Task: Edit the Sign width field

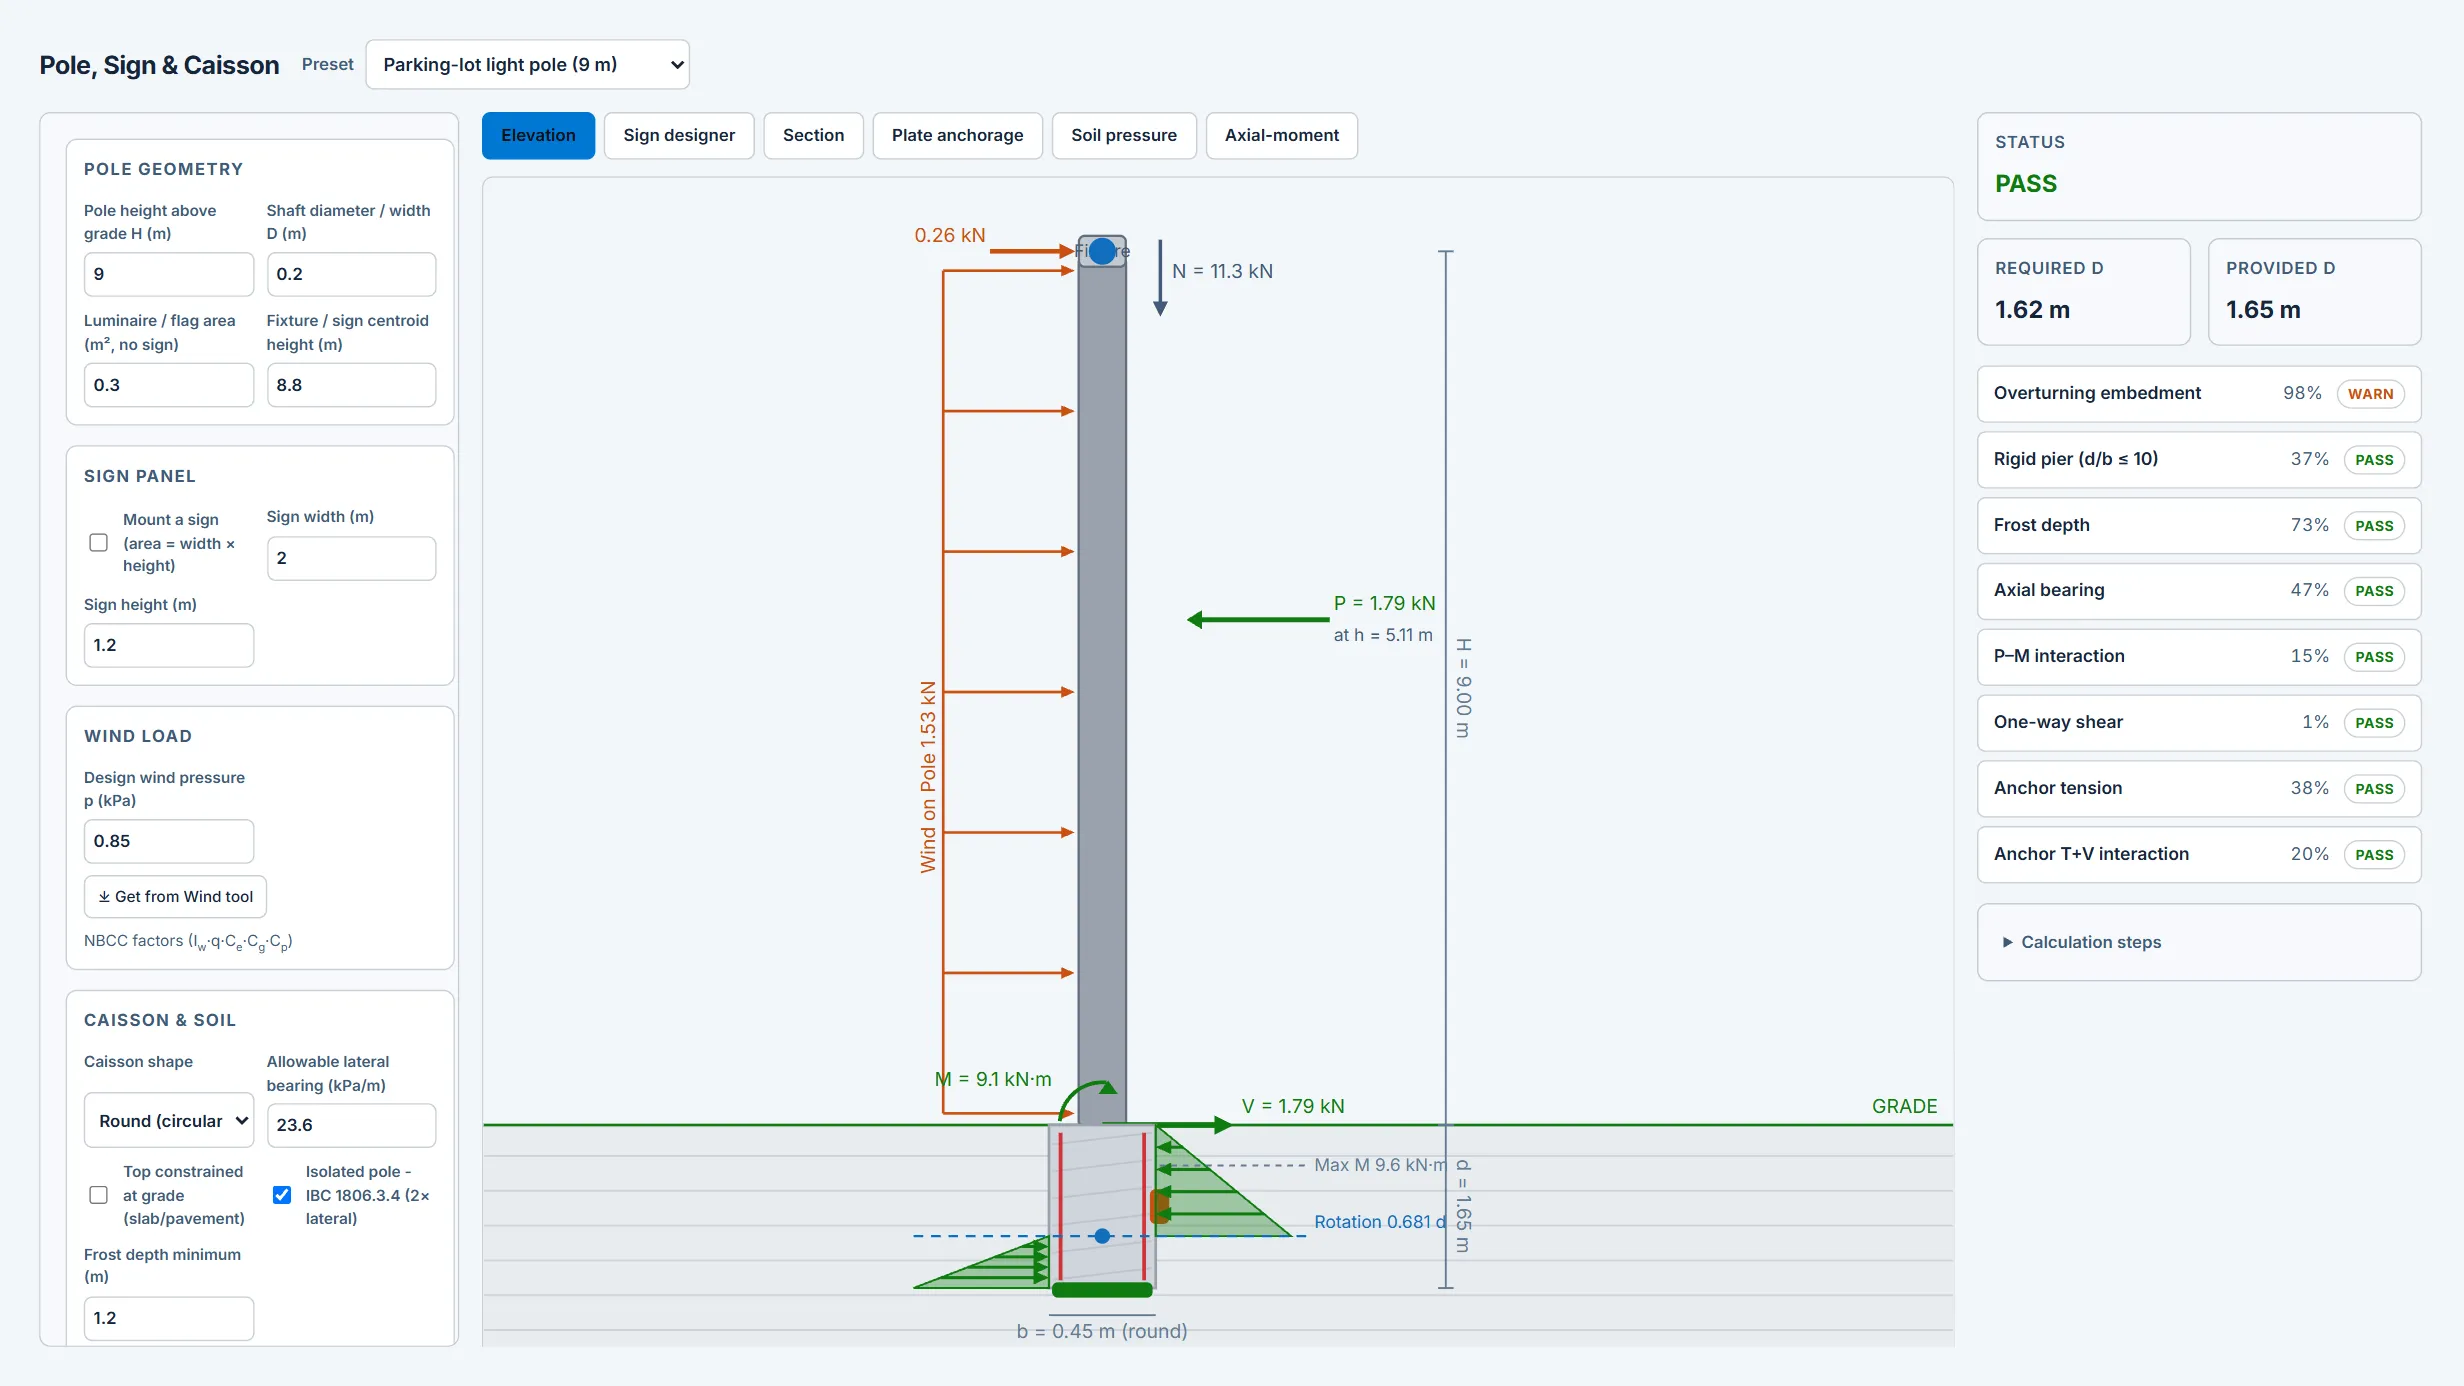Action: click(x=351, y=558)
